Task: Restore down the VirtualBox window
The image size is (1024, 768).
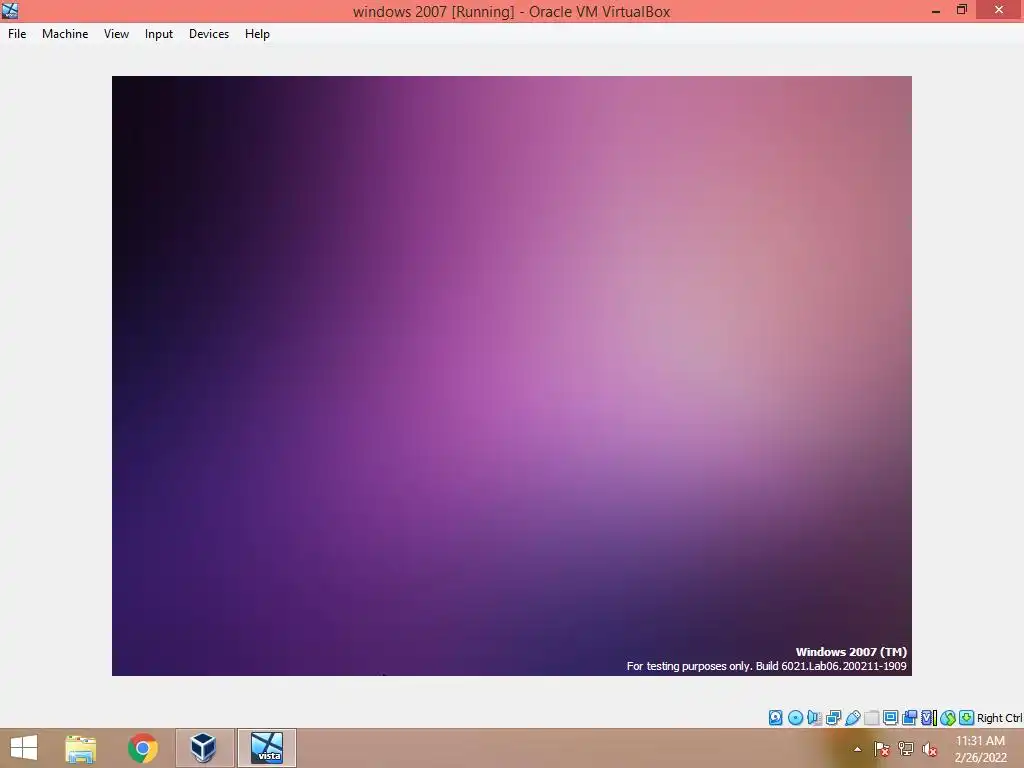Action: click(x=961, y=10)
